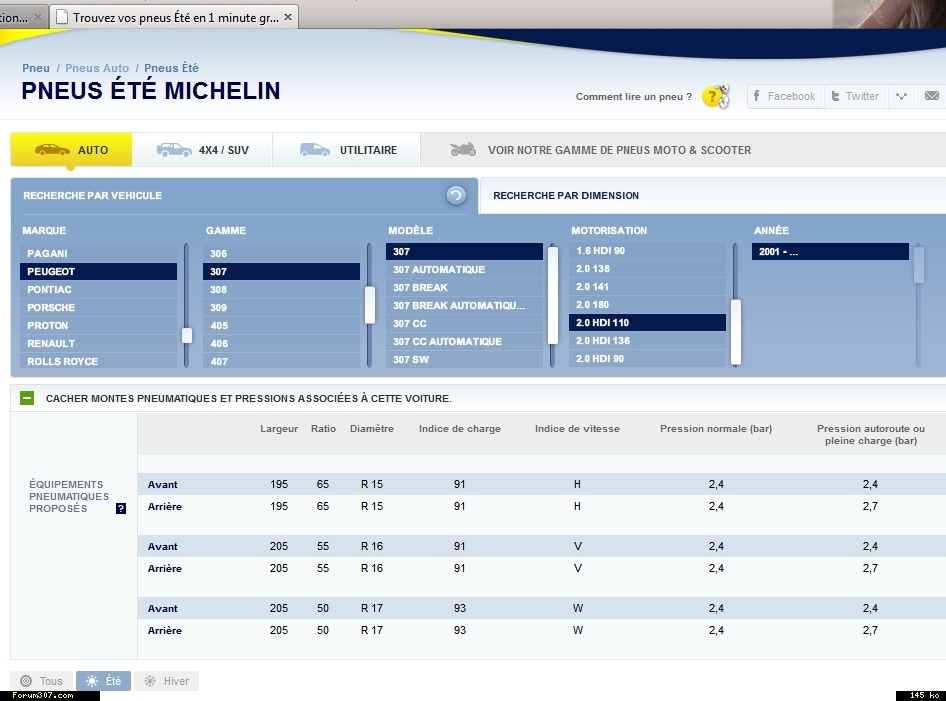The width and height of the screenshot is (946, 701).
Task: Click the Gamme list scrollbar thumb
Action: tap(370, 305)
